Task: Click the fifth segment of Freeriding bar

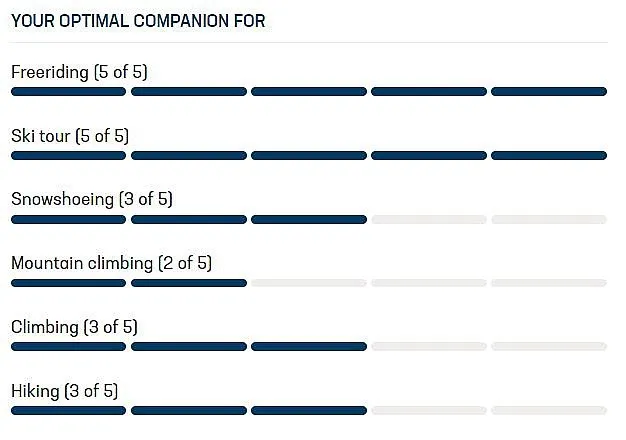Action: 549,92
